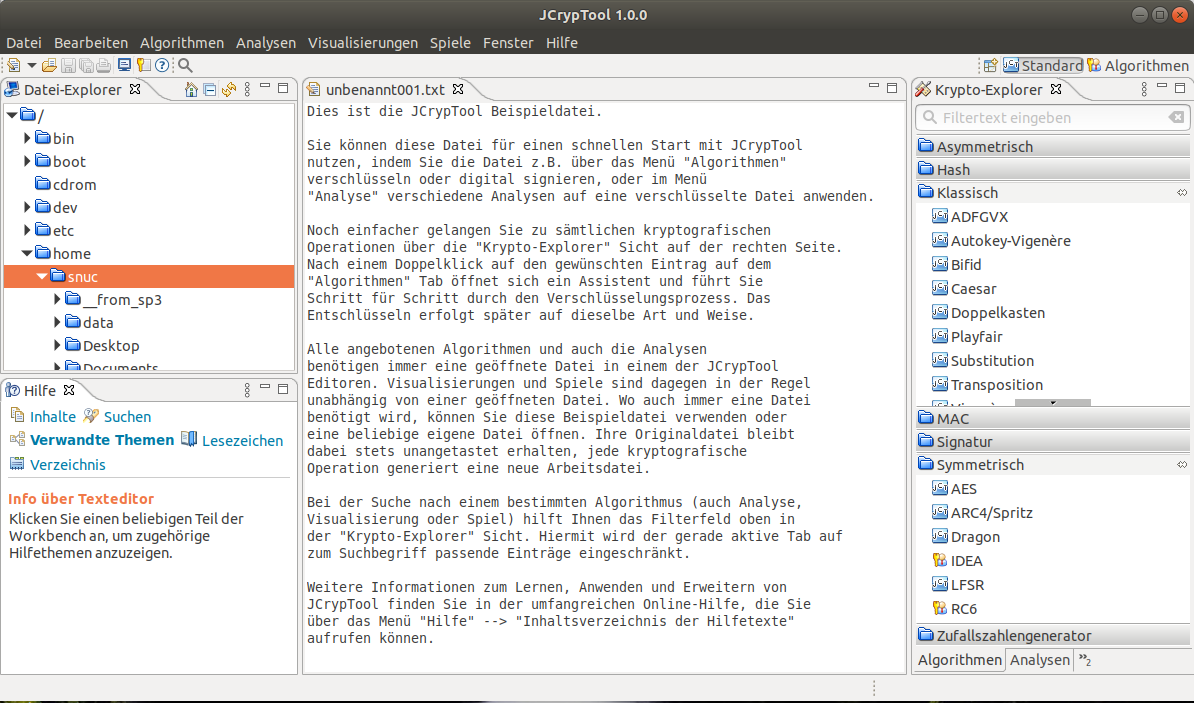The height and width of the screenshot is (703, 1194).
Task: Click the open file folder toolbar icon
Action: [x=49, y=66]
